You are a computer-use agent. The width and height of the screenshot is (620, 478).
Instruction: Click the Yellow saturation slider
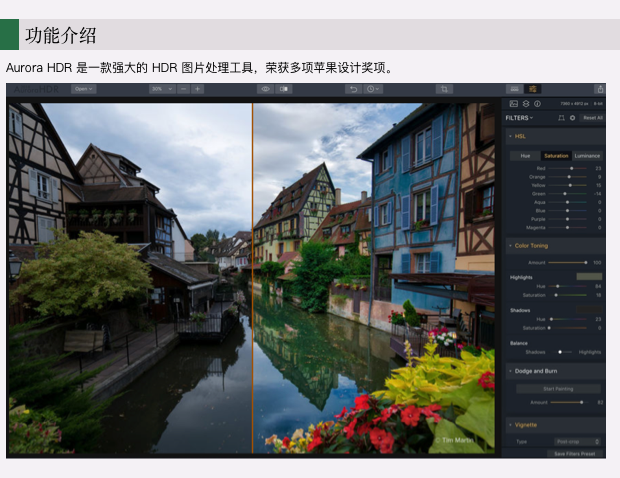click(x=567, y=185)
